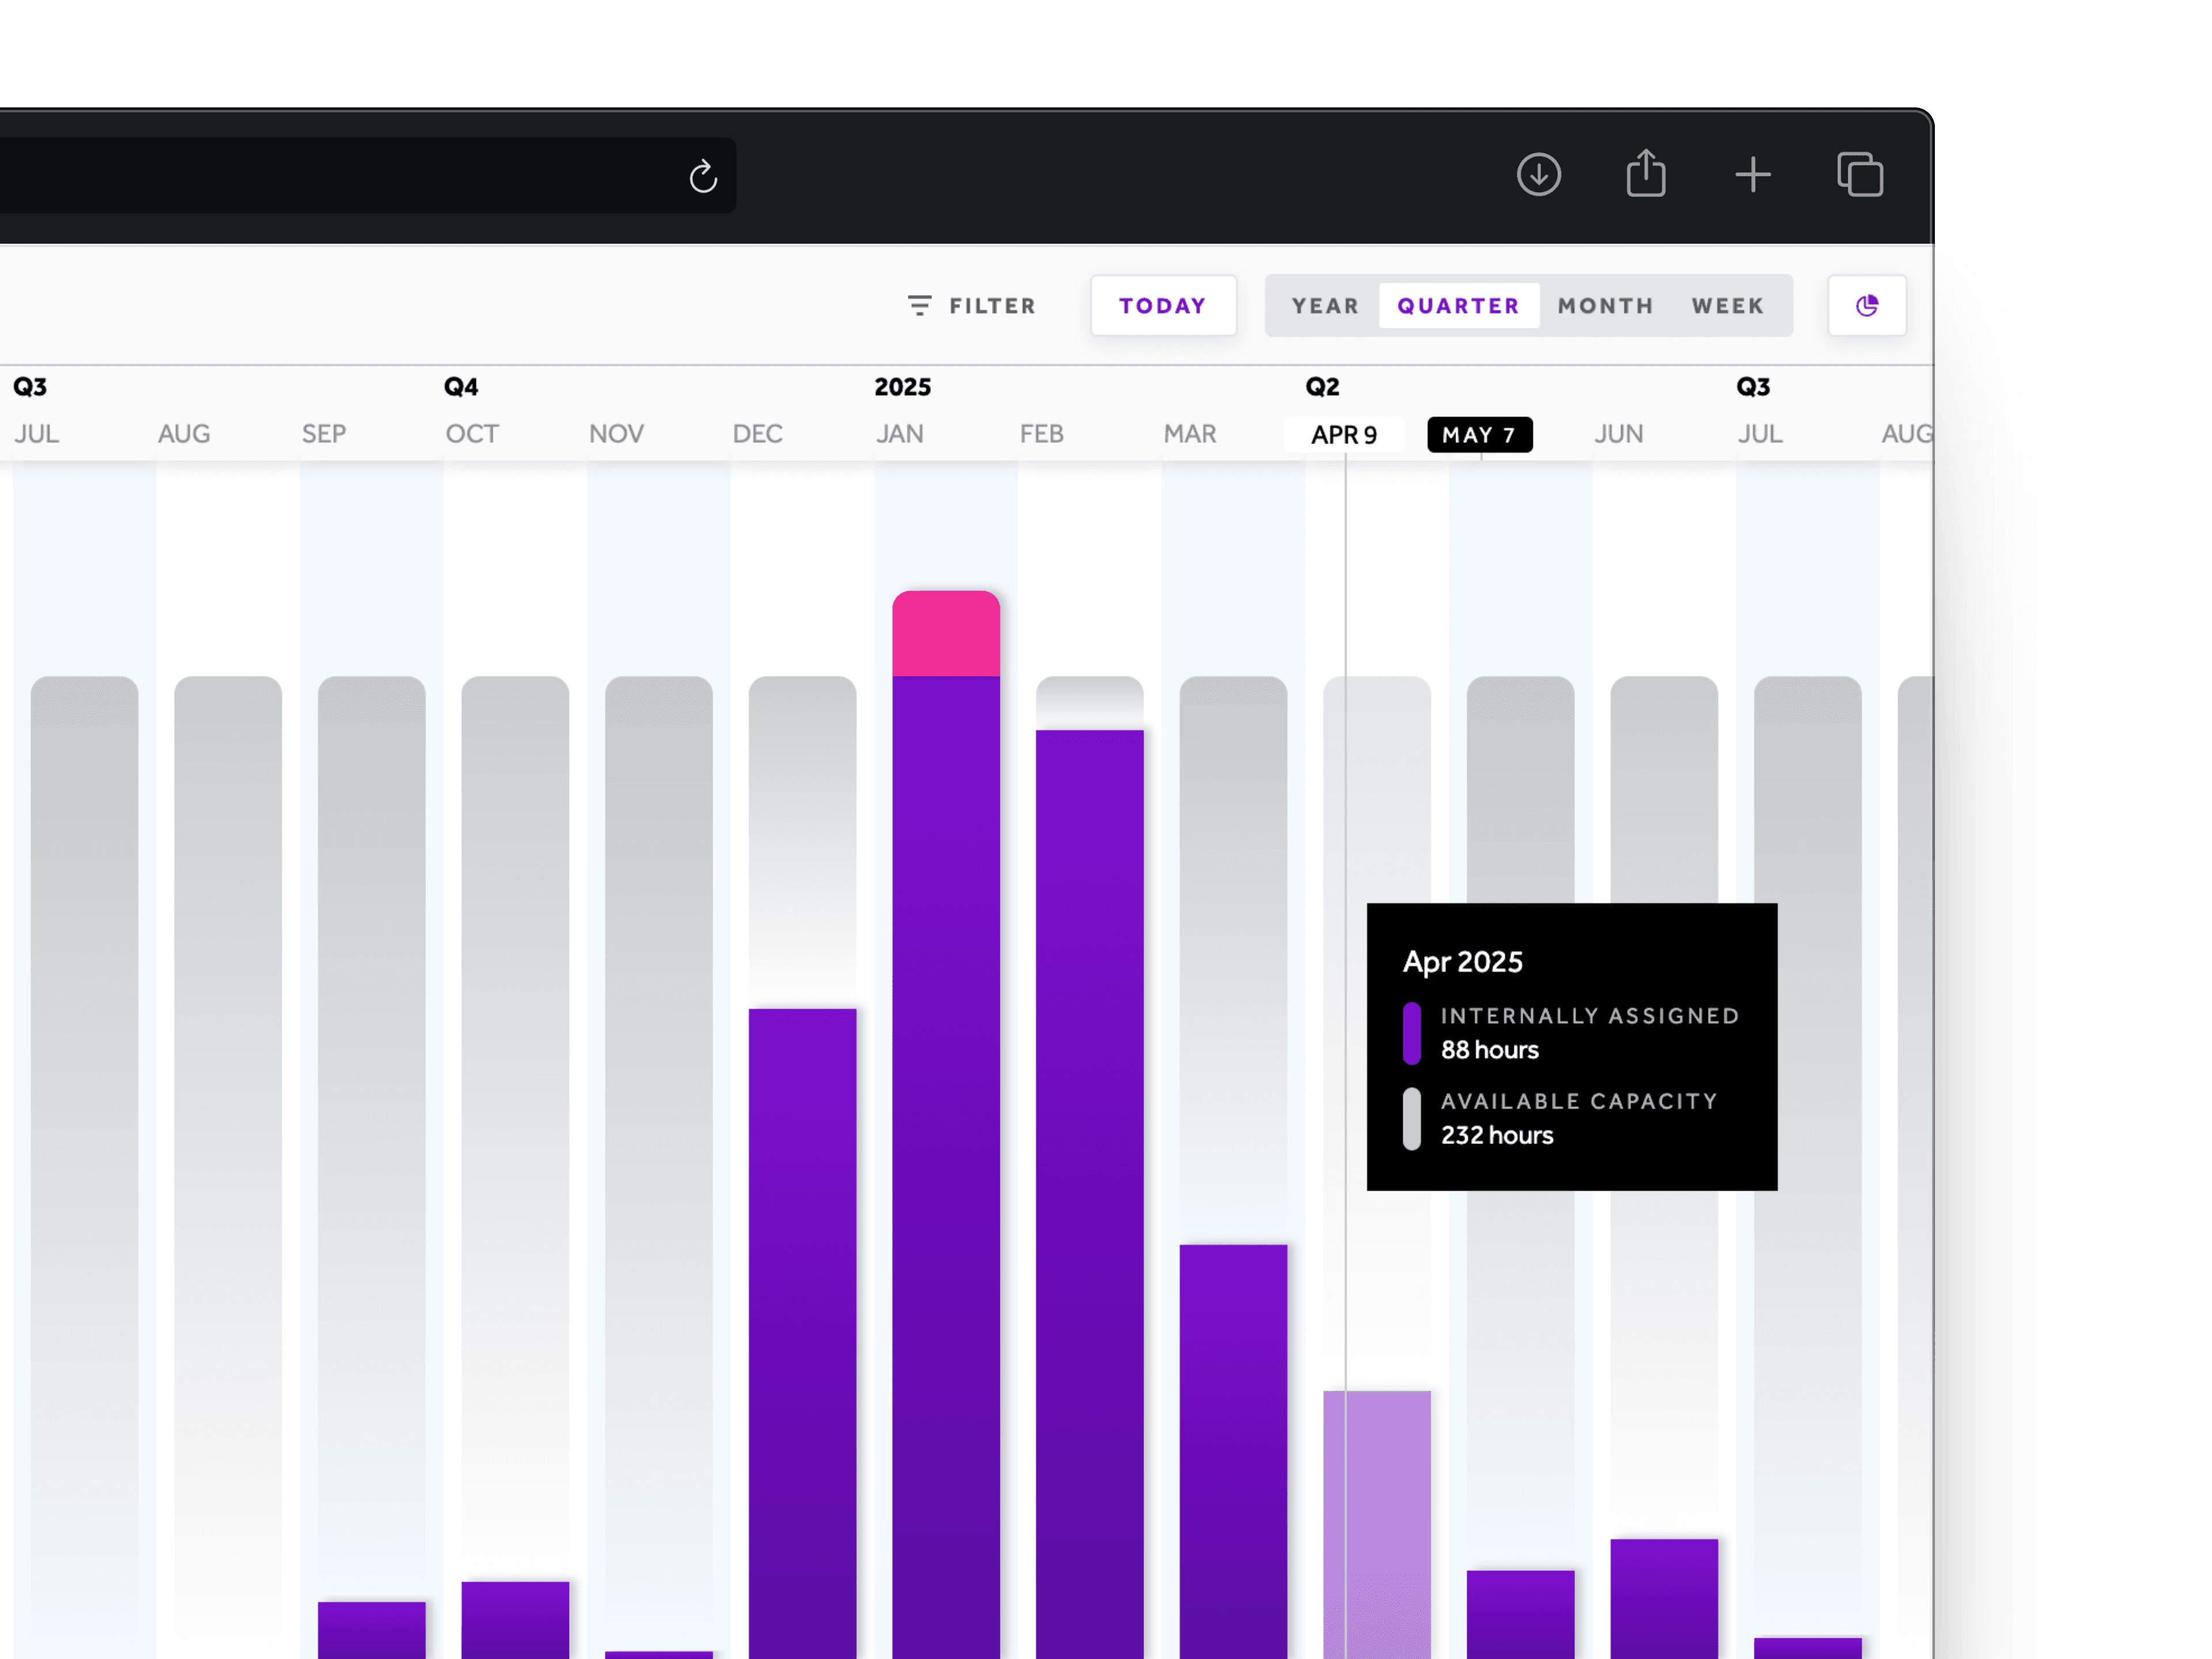The height and width of the screenshot is (1659, 2212).
Task: Click the purple May bar
Action: tap(1520, 1614)
